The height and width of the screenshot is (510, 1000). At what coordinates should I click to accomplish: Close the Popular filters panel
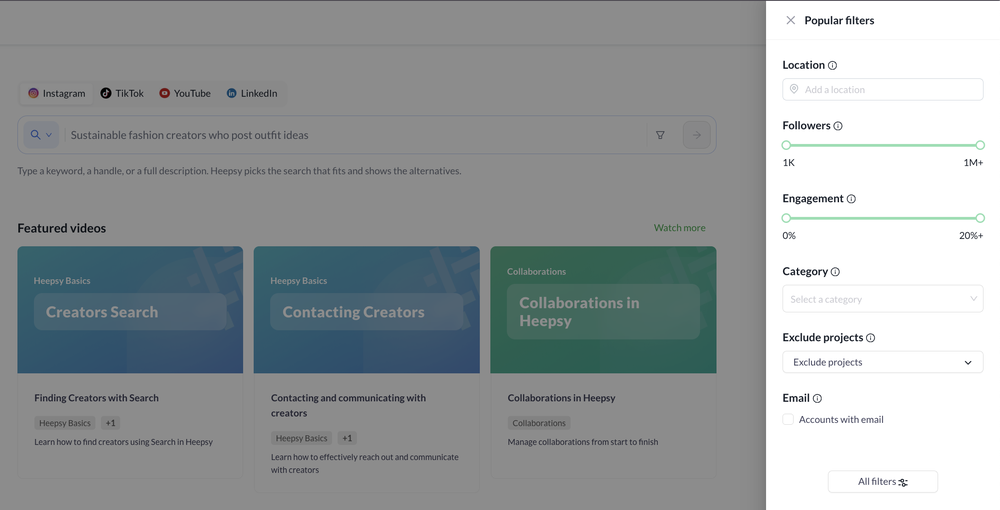pyautogui.click(x=790, y=20)
